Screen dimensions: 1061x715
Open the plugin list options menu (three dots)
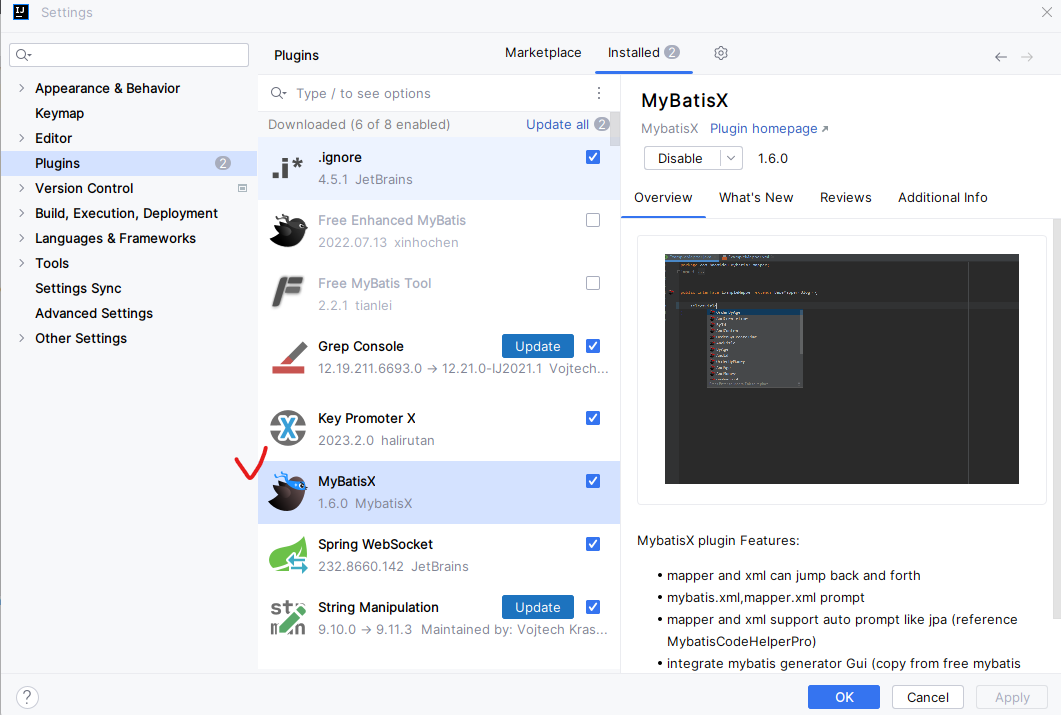599,93
